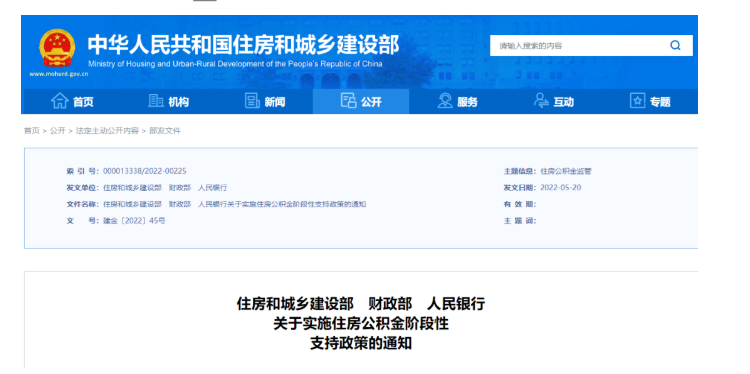
Task: Click the building icon beside 机构
Action: click(156, 101)
